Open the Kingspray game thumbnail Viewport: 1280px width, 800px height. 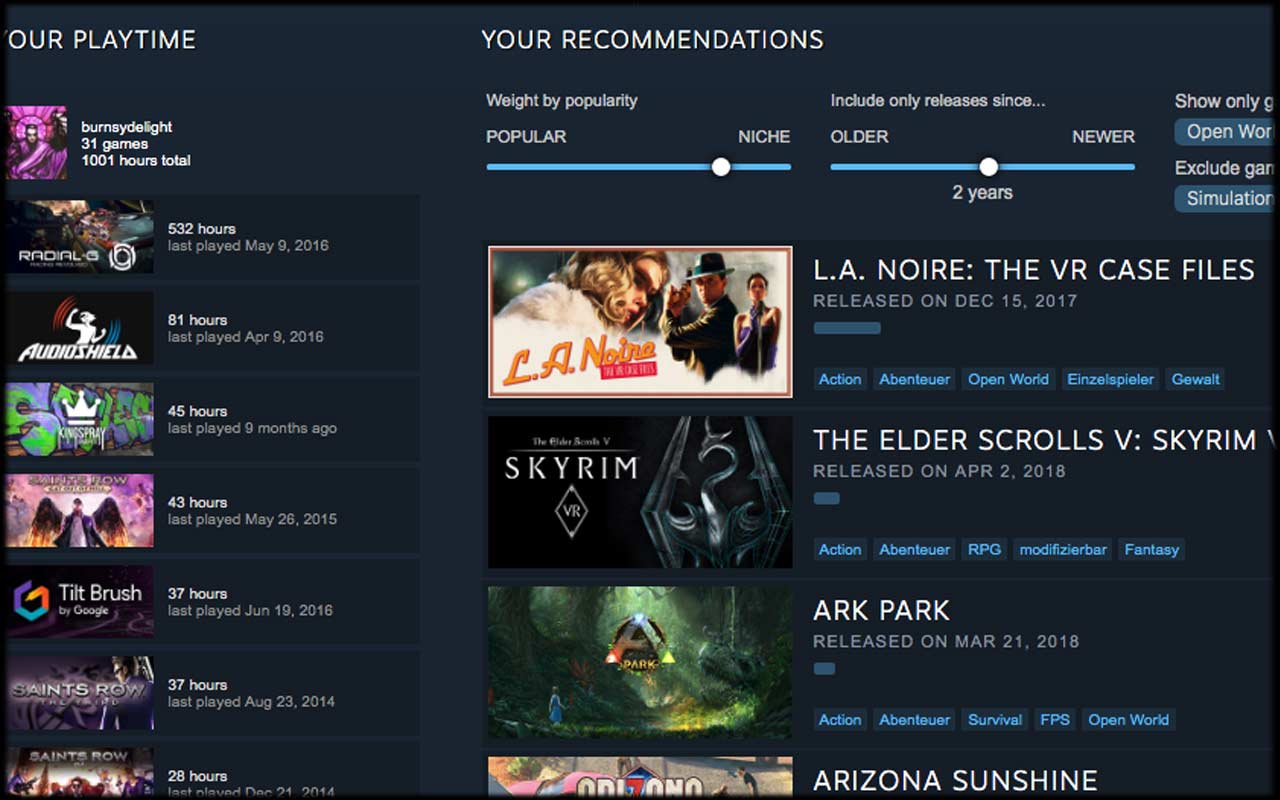pos(79,419)
